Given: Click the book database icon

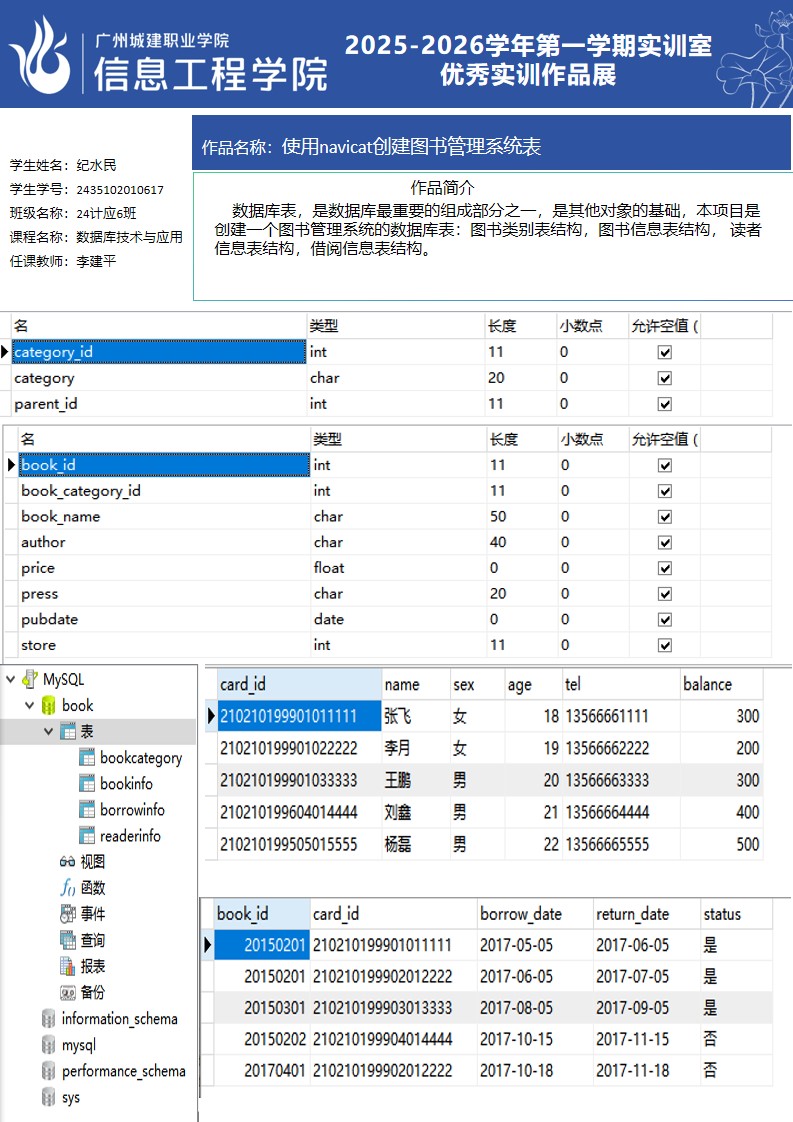Looking at the screenshot, I should click(x=49, y=706).
